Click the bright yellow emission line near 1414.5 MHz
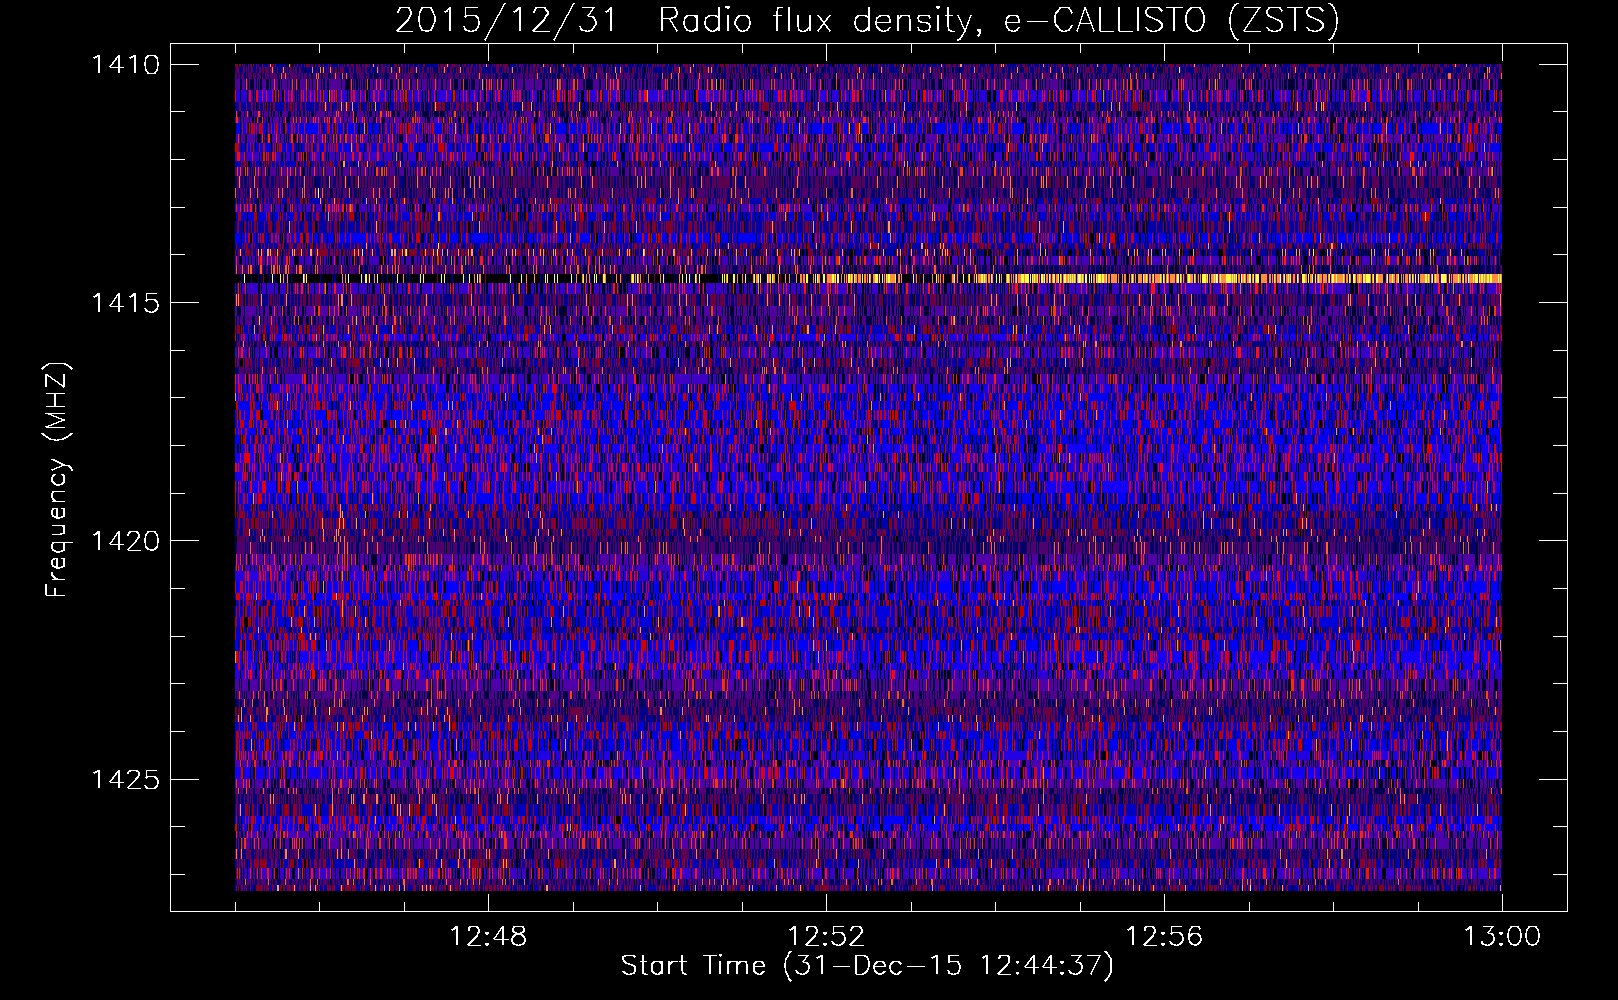The image size is (1618, 1000). 868,278
